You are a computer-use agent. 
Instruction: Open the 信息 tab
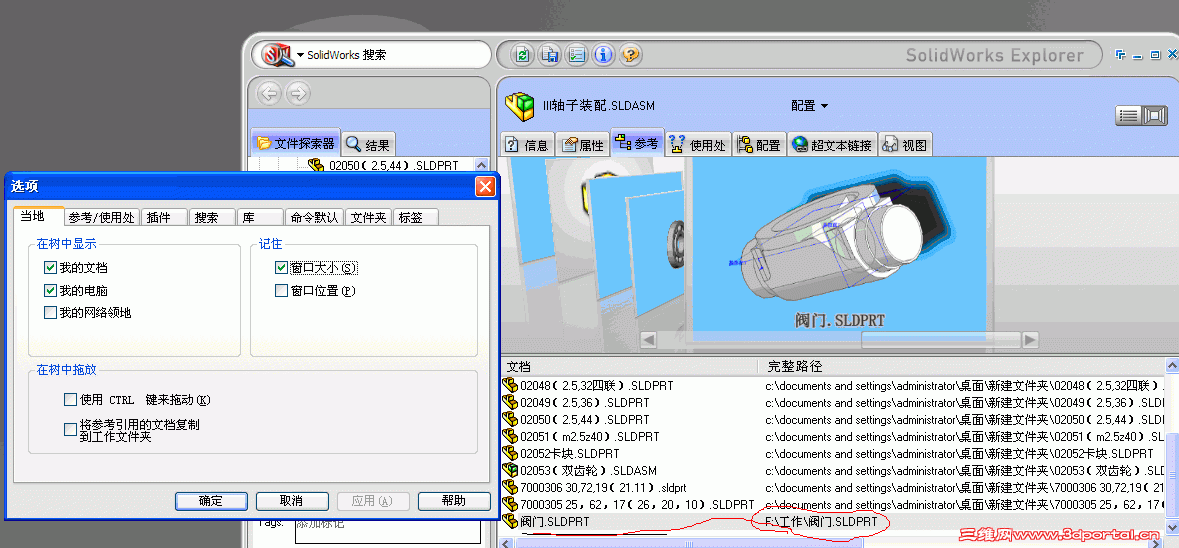(528, 144)
